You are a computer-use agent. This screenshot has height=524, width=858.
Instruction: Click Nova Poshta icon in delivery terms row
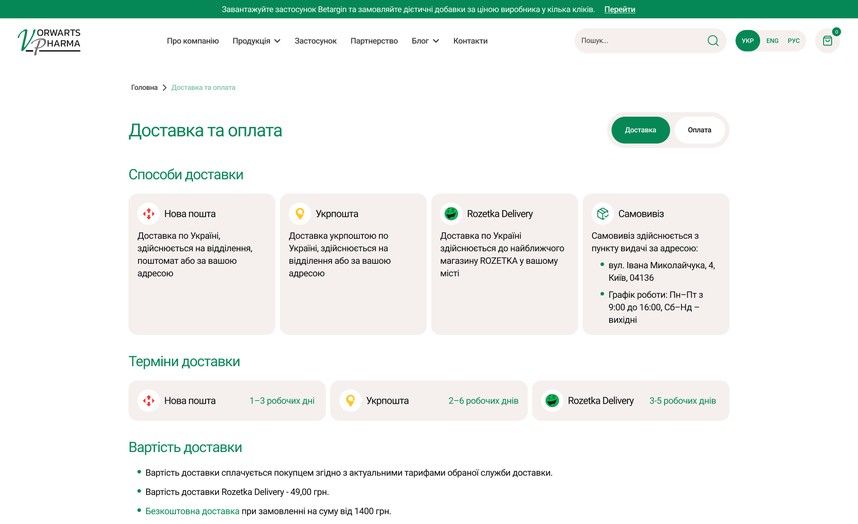(148, 400)
